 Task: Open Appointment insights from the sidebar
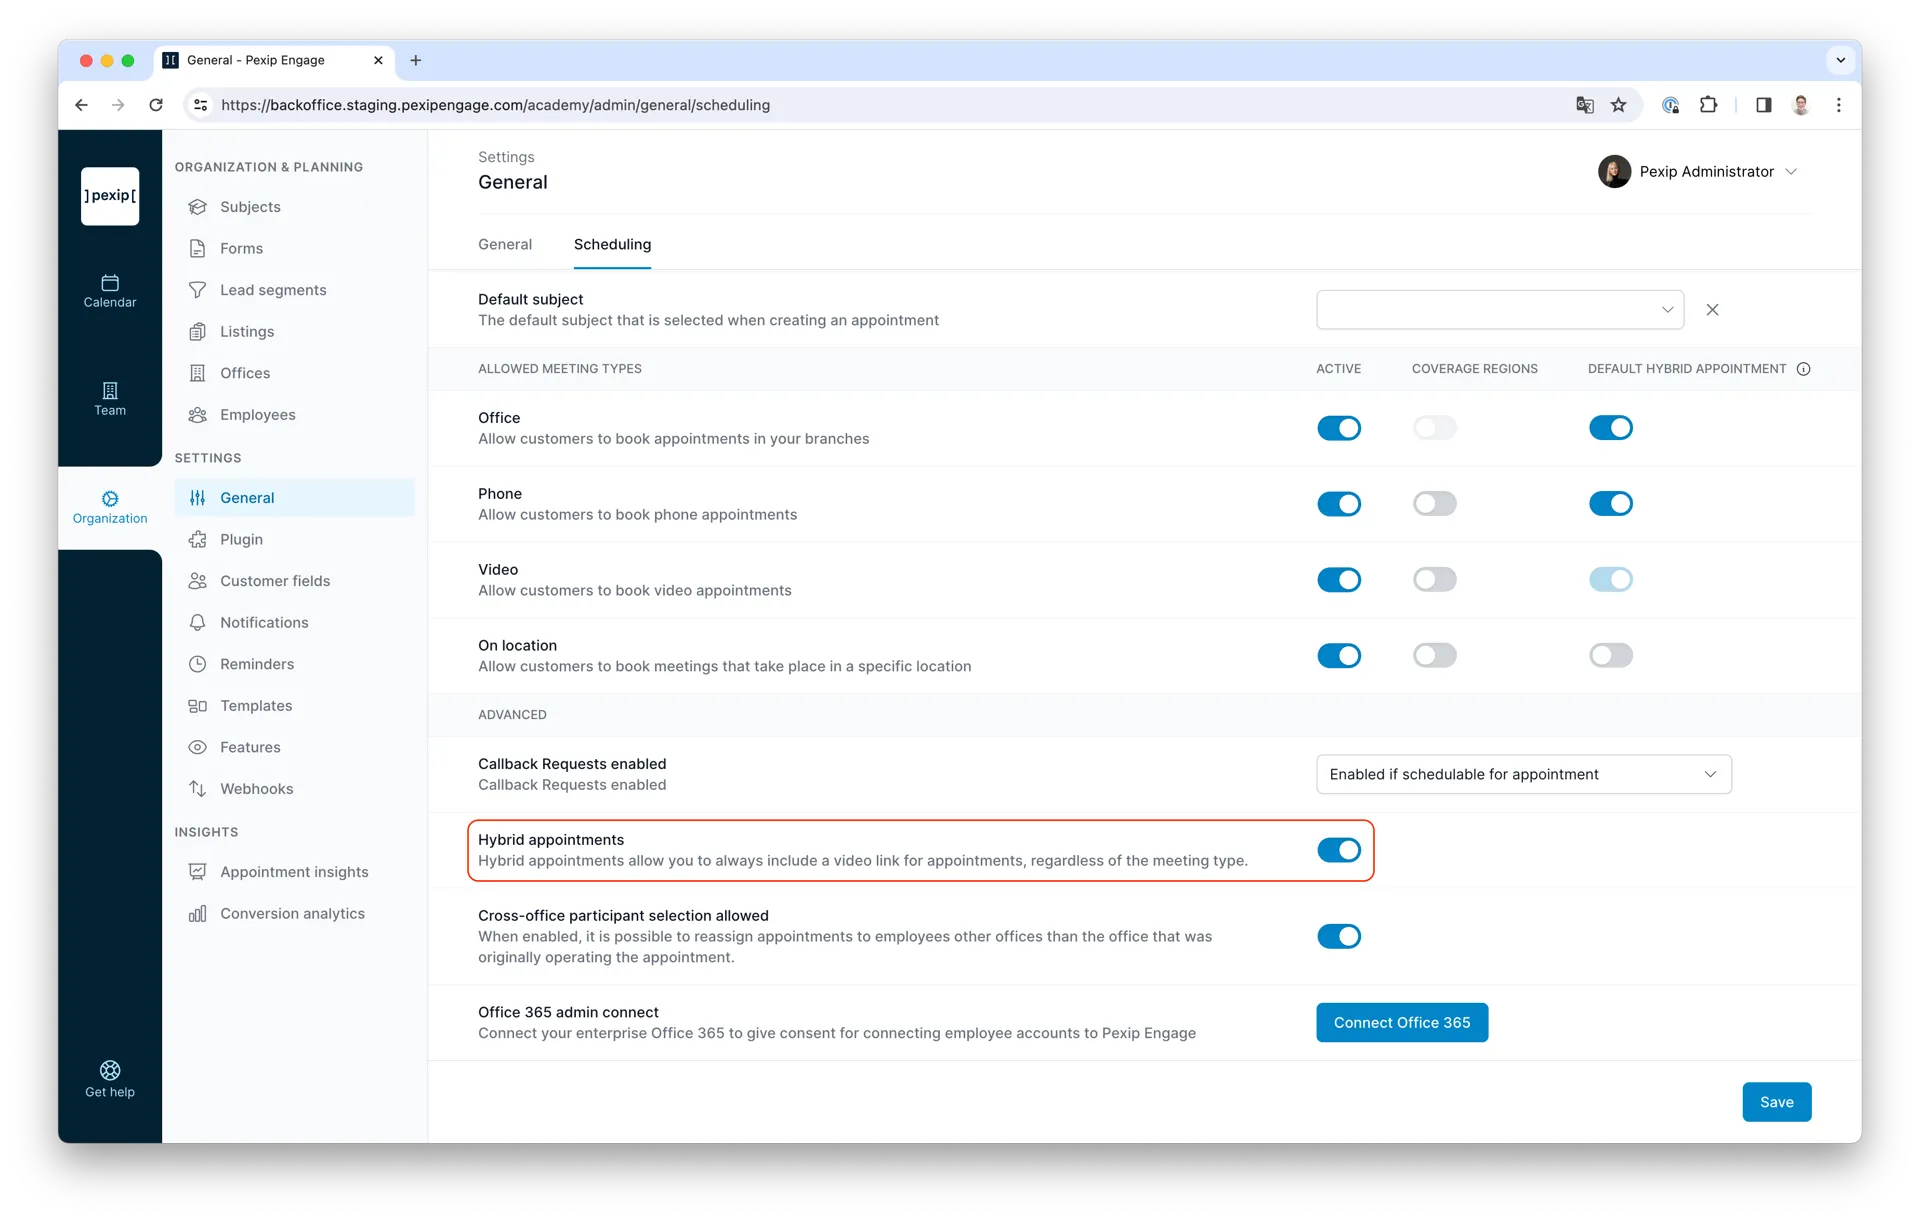(294, 872)
